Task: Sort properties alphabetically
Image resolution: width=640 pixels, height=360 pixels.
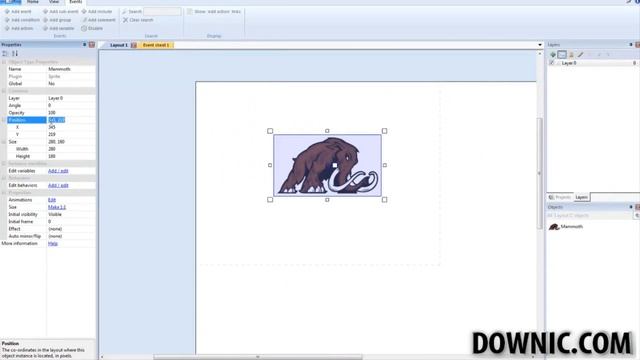Action: (x=15, y=53)
